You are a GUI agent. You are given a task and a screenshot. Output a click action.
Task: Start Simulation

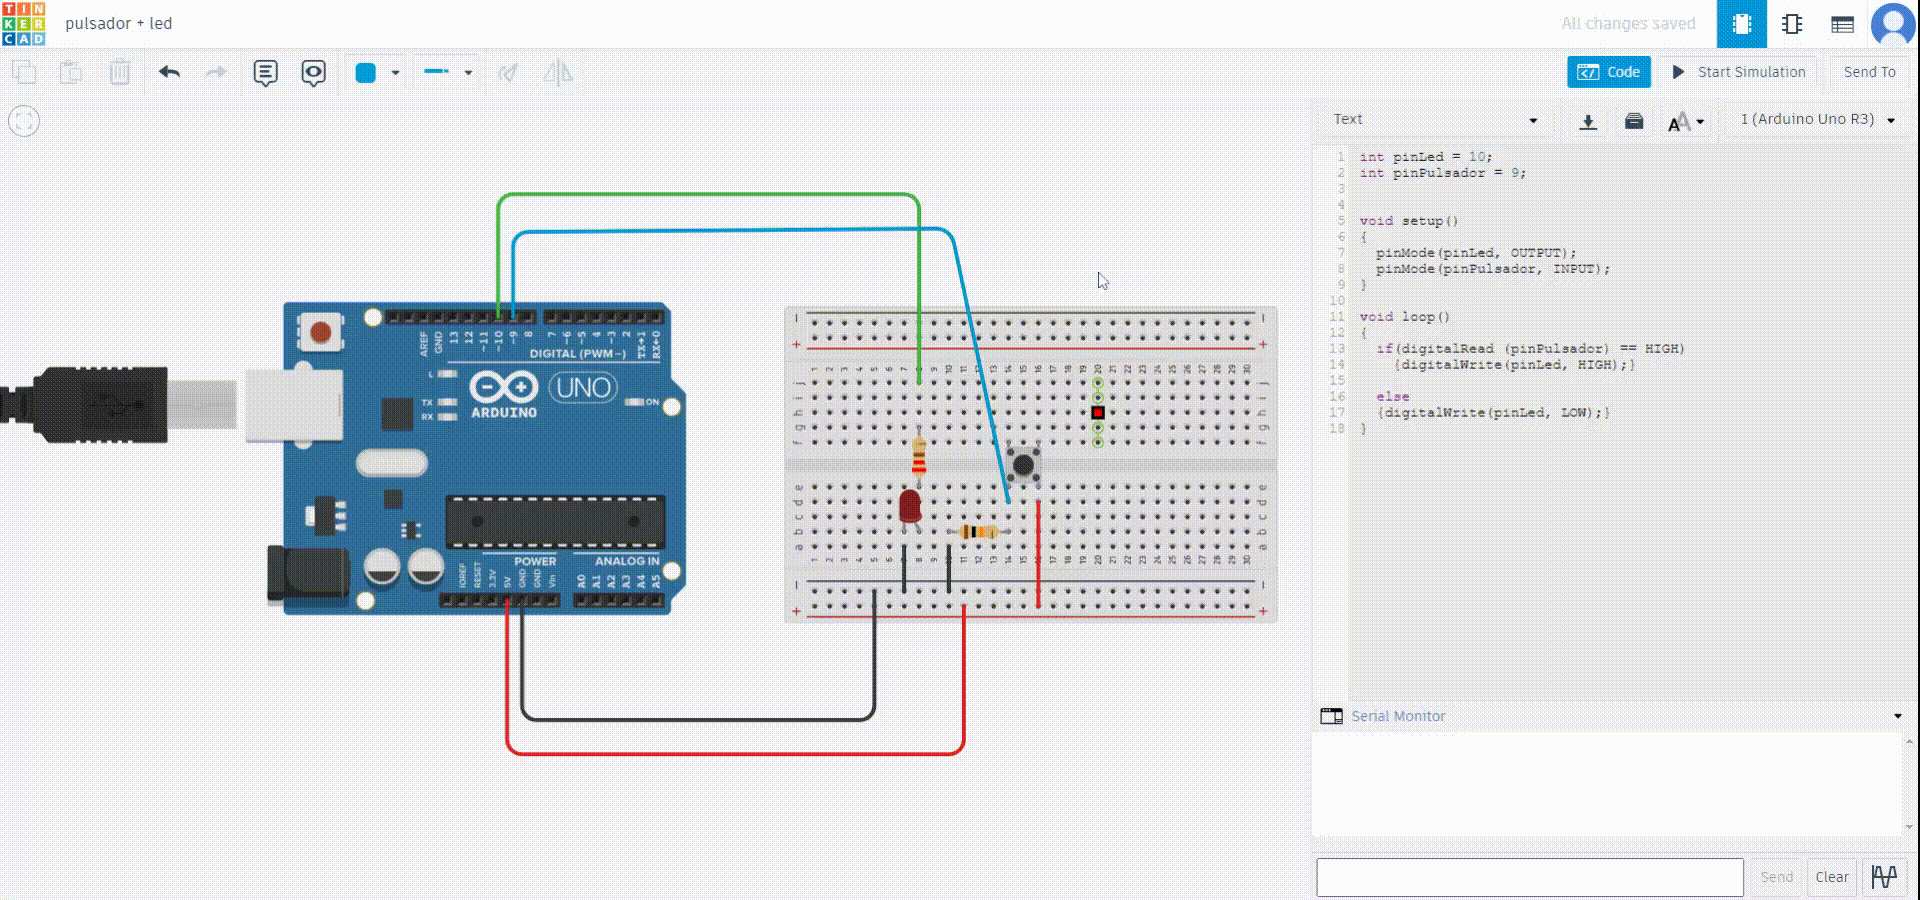click(1738, 72)
